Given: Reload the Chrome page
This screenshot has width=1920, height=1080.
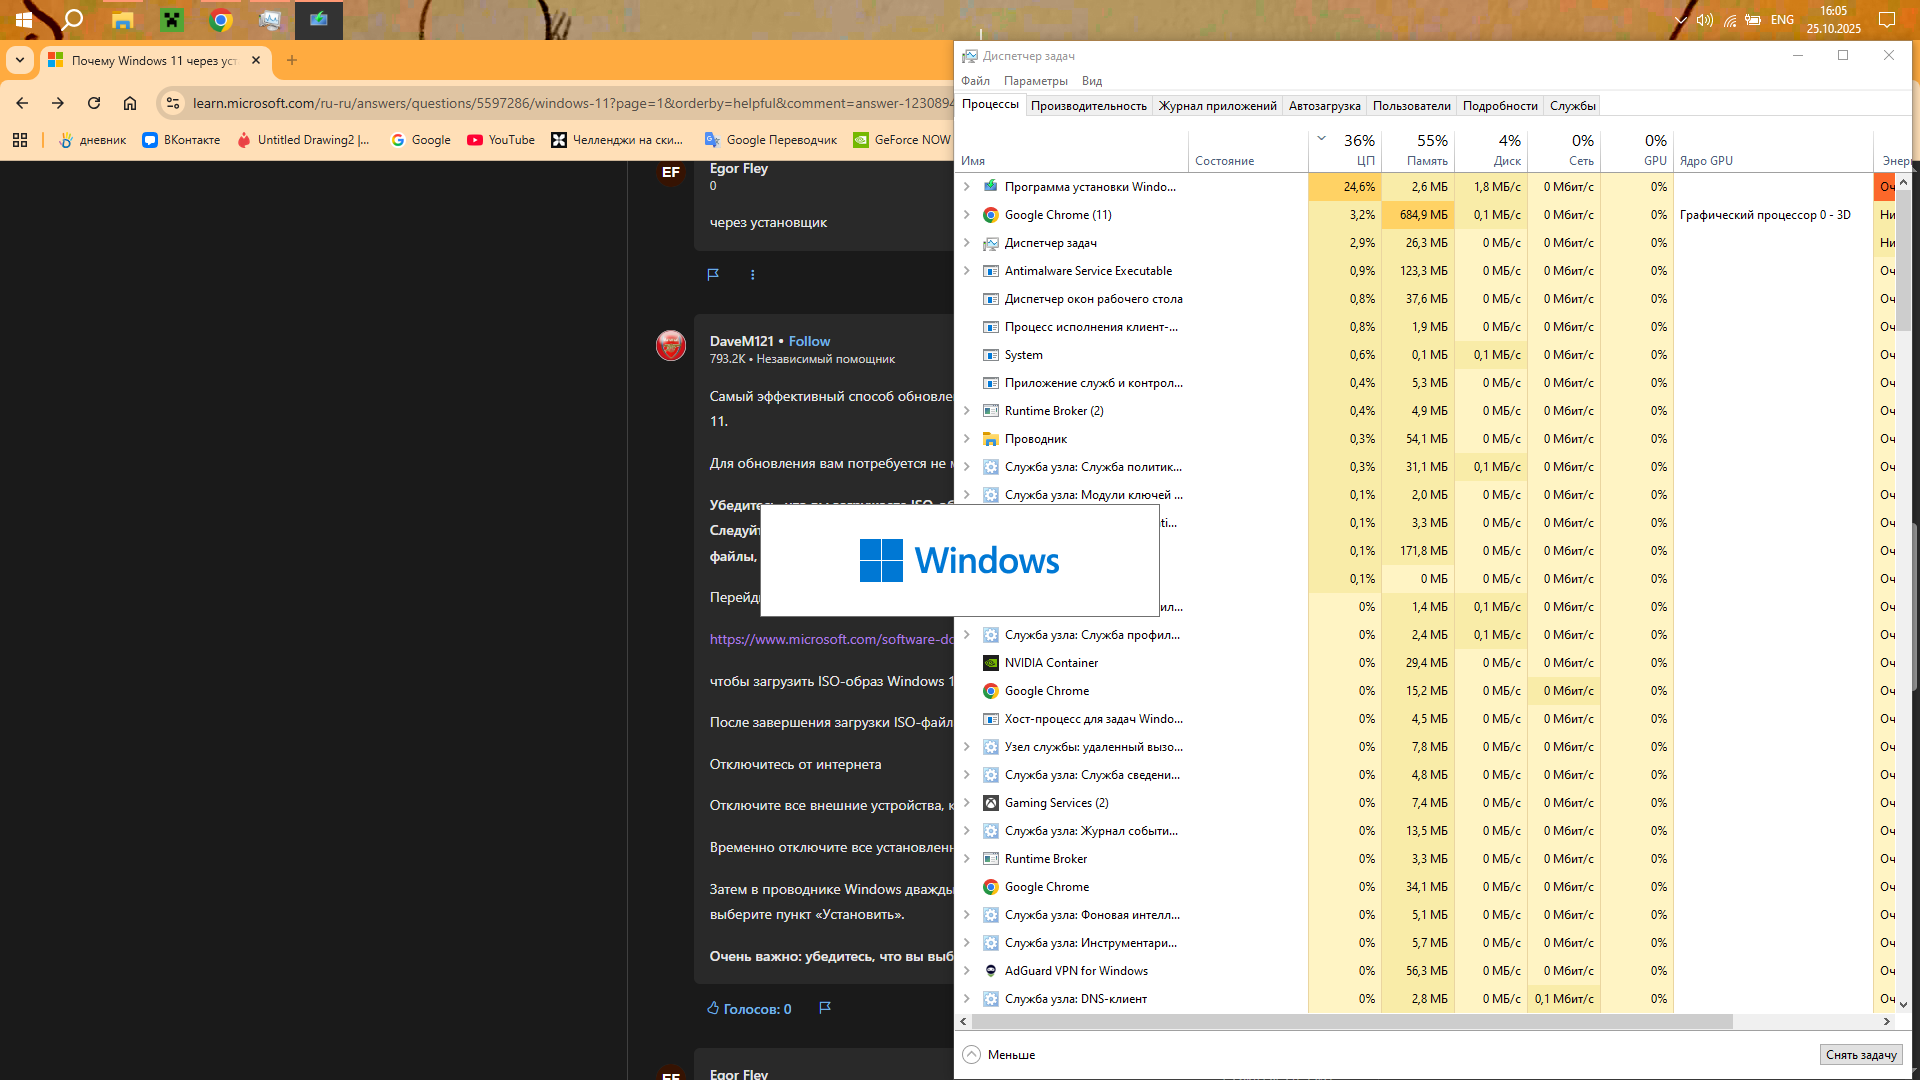Looking at the screenshot, I should tap(94, 103).
